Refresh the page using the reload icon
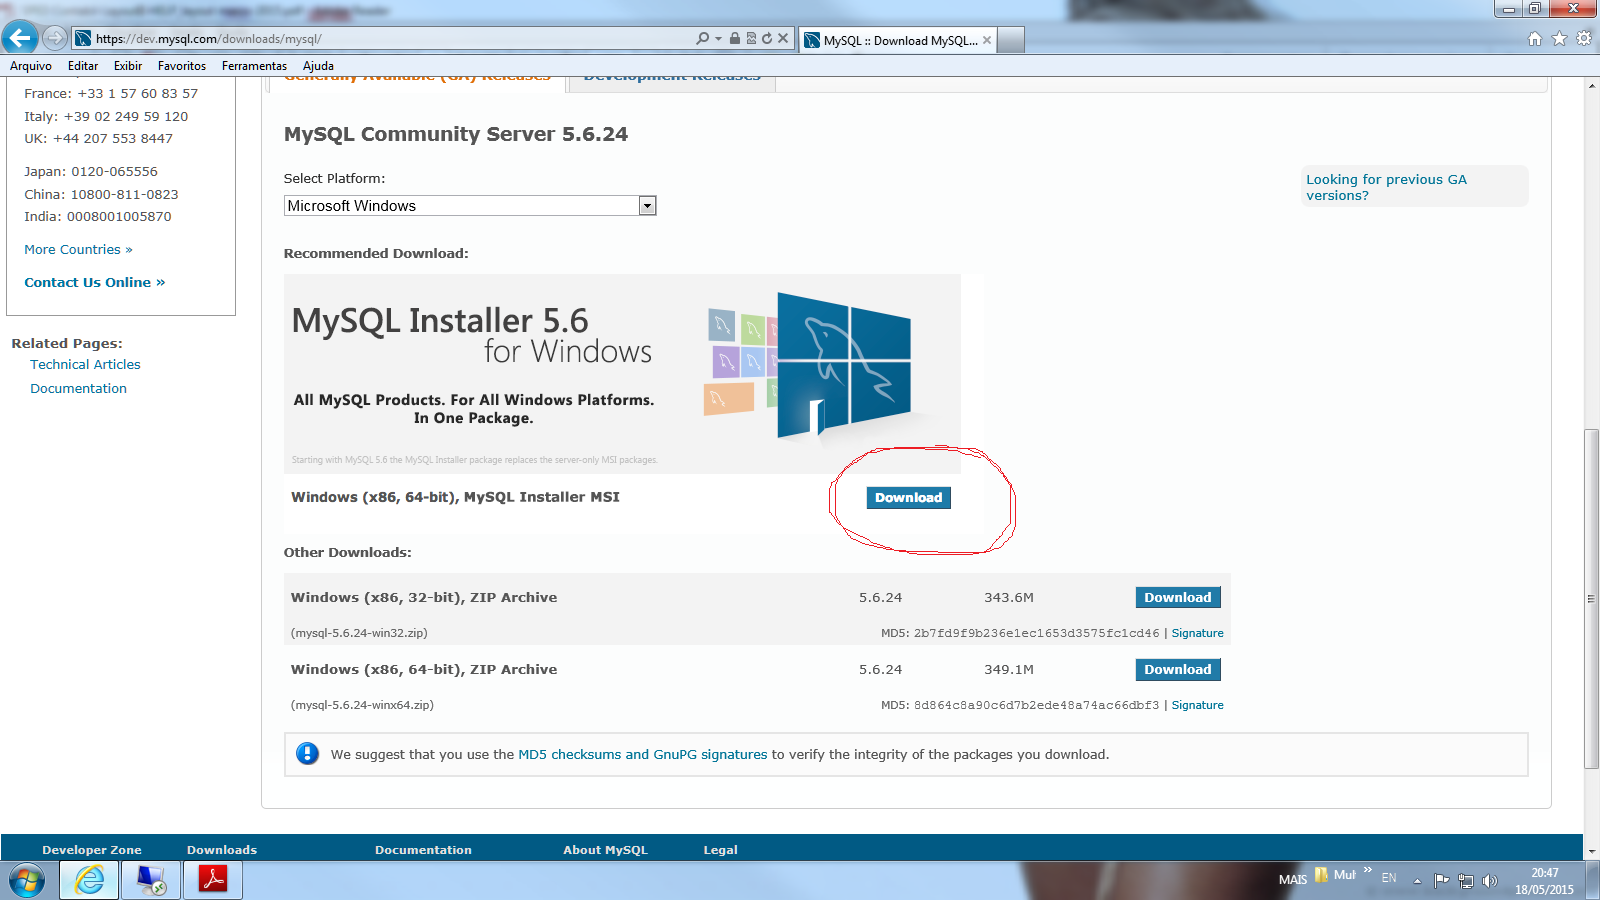This screenshot has height=900, width=1600. (x=767, y=38)
